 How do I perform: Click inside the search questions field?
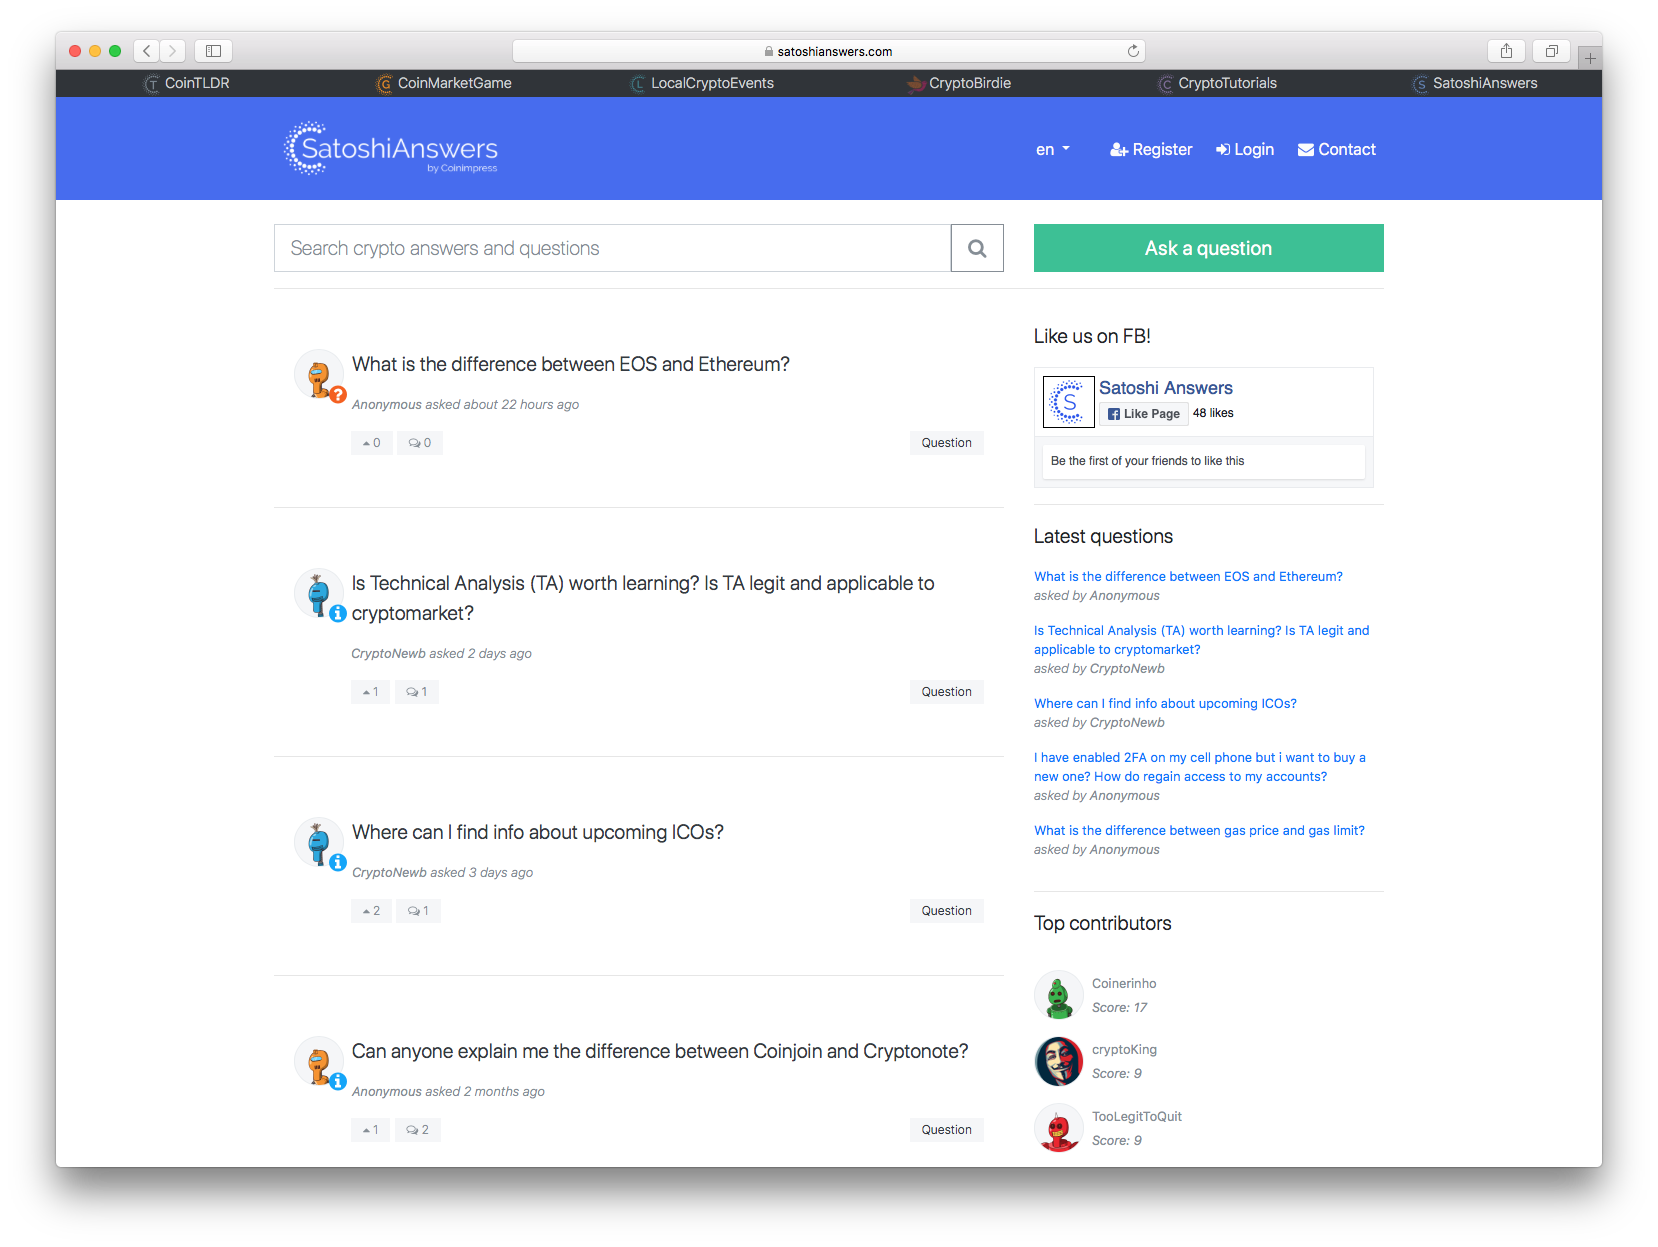pos(612,248)
